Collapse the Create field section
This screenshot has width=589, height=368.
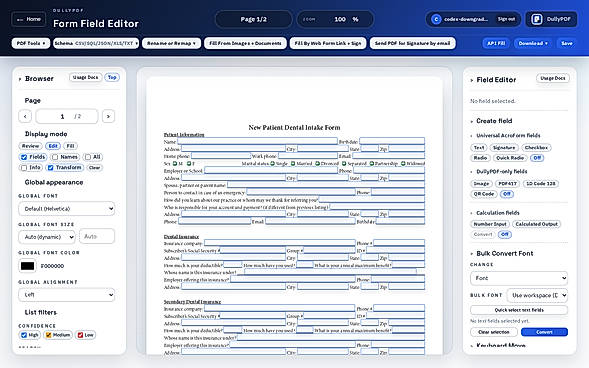(472, 121)
